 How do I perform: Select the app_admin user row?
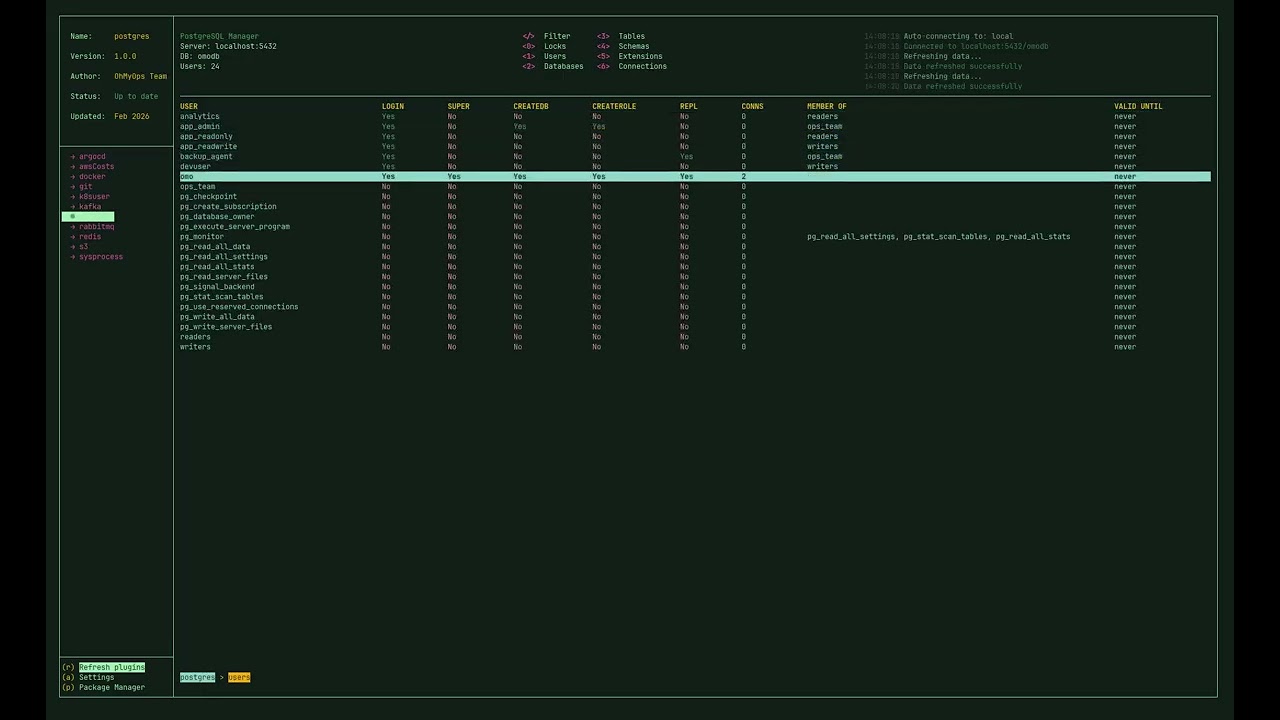pos(695,127)
